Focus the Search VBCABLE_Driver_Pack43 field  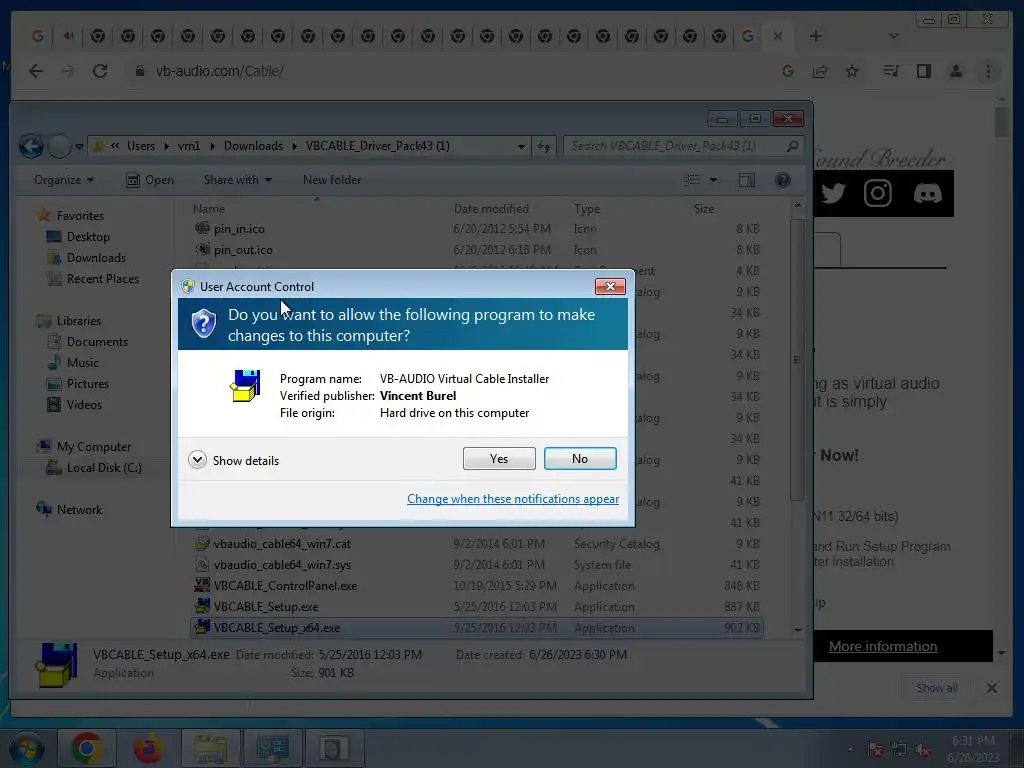click(x=682, y=146)
